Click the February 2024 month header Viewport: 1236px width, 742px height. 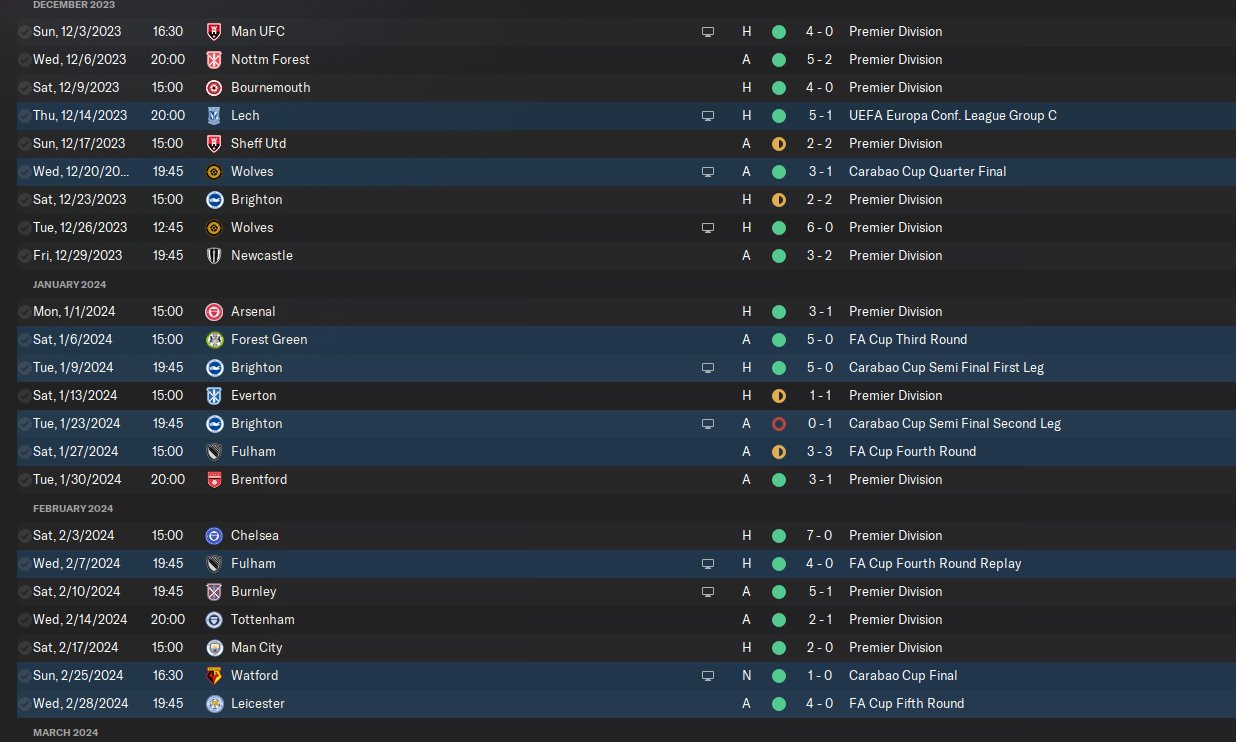tap(71, 508)
